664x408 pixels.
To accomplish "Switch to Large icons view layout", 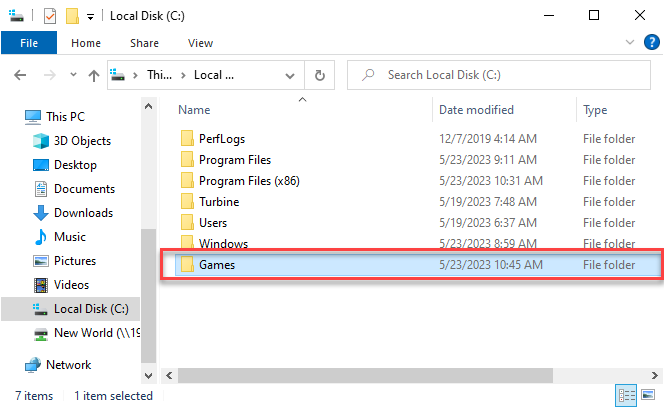I will tap(647, 395).
